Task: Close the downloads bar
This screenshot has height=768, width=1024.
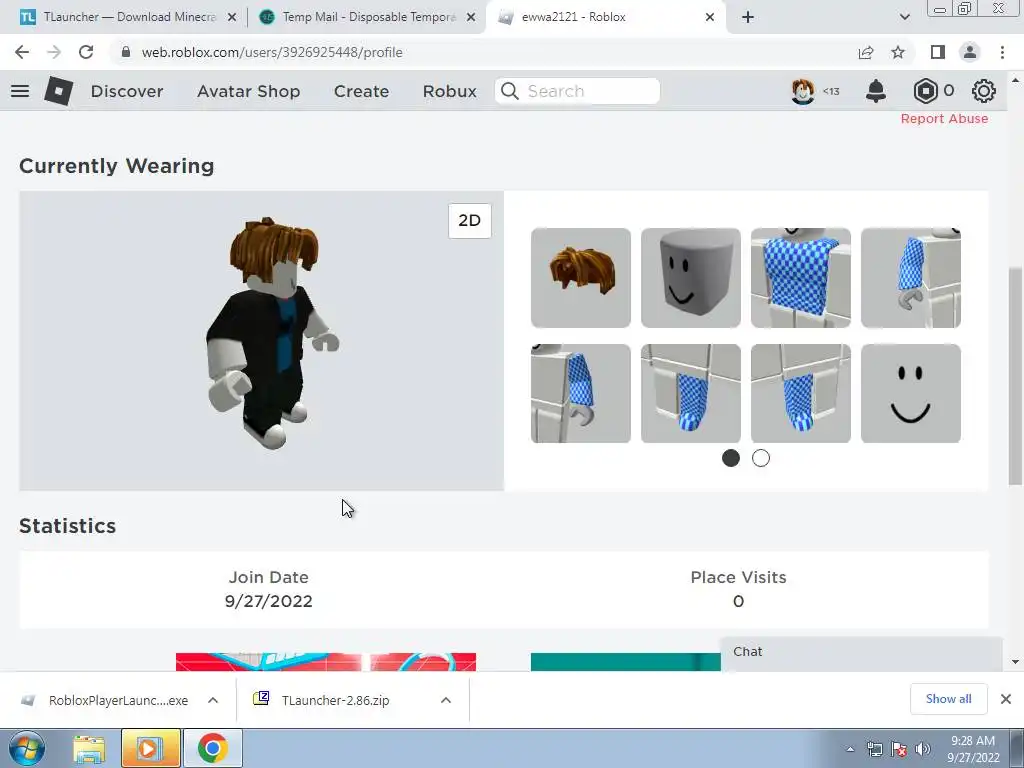Action: pos(1006,699)
